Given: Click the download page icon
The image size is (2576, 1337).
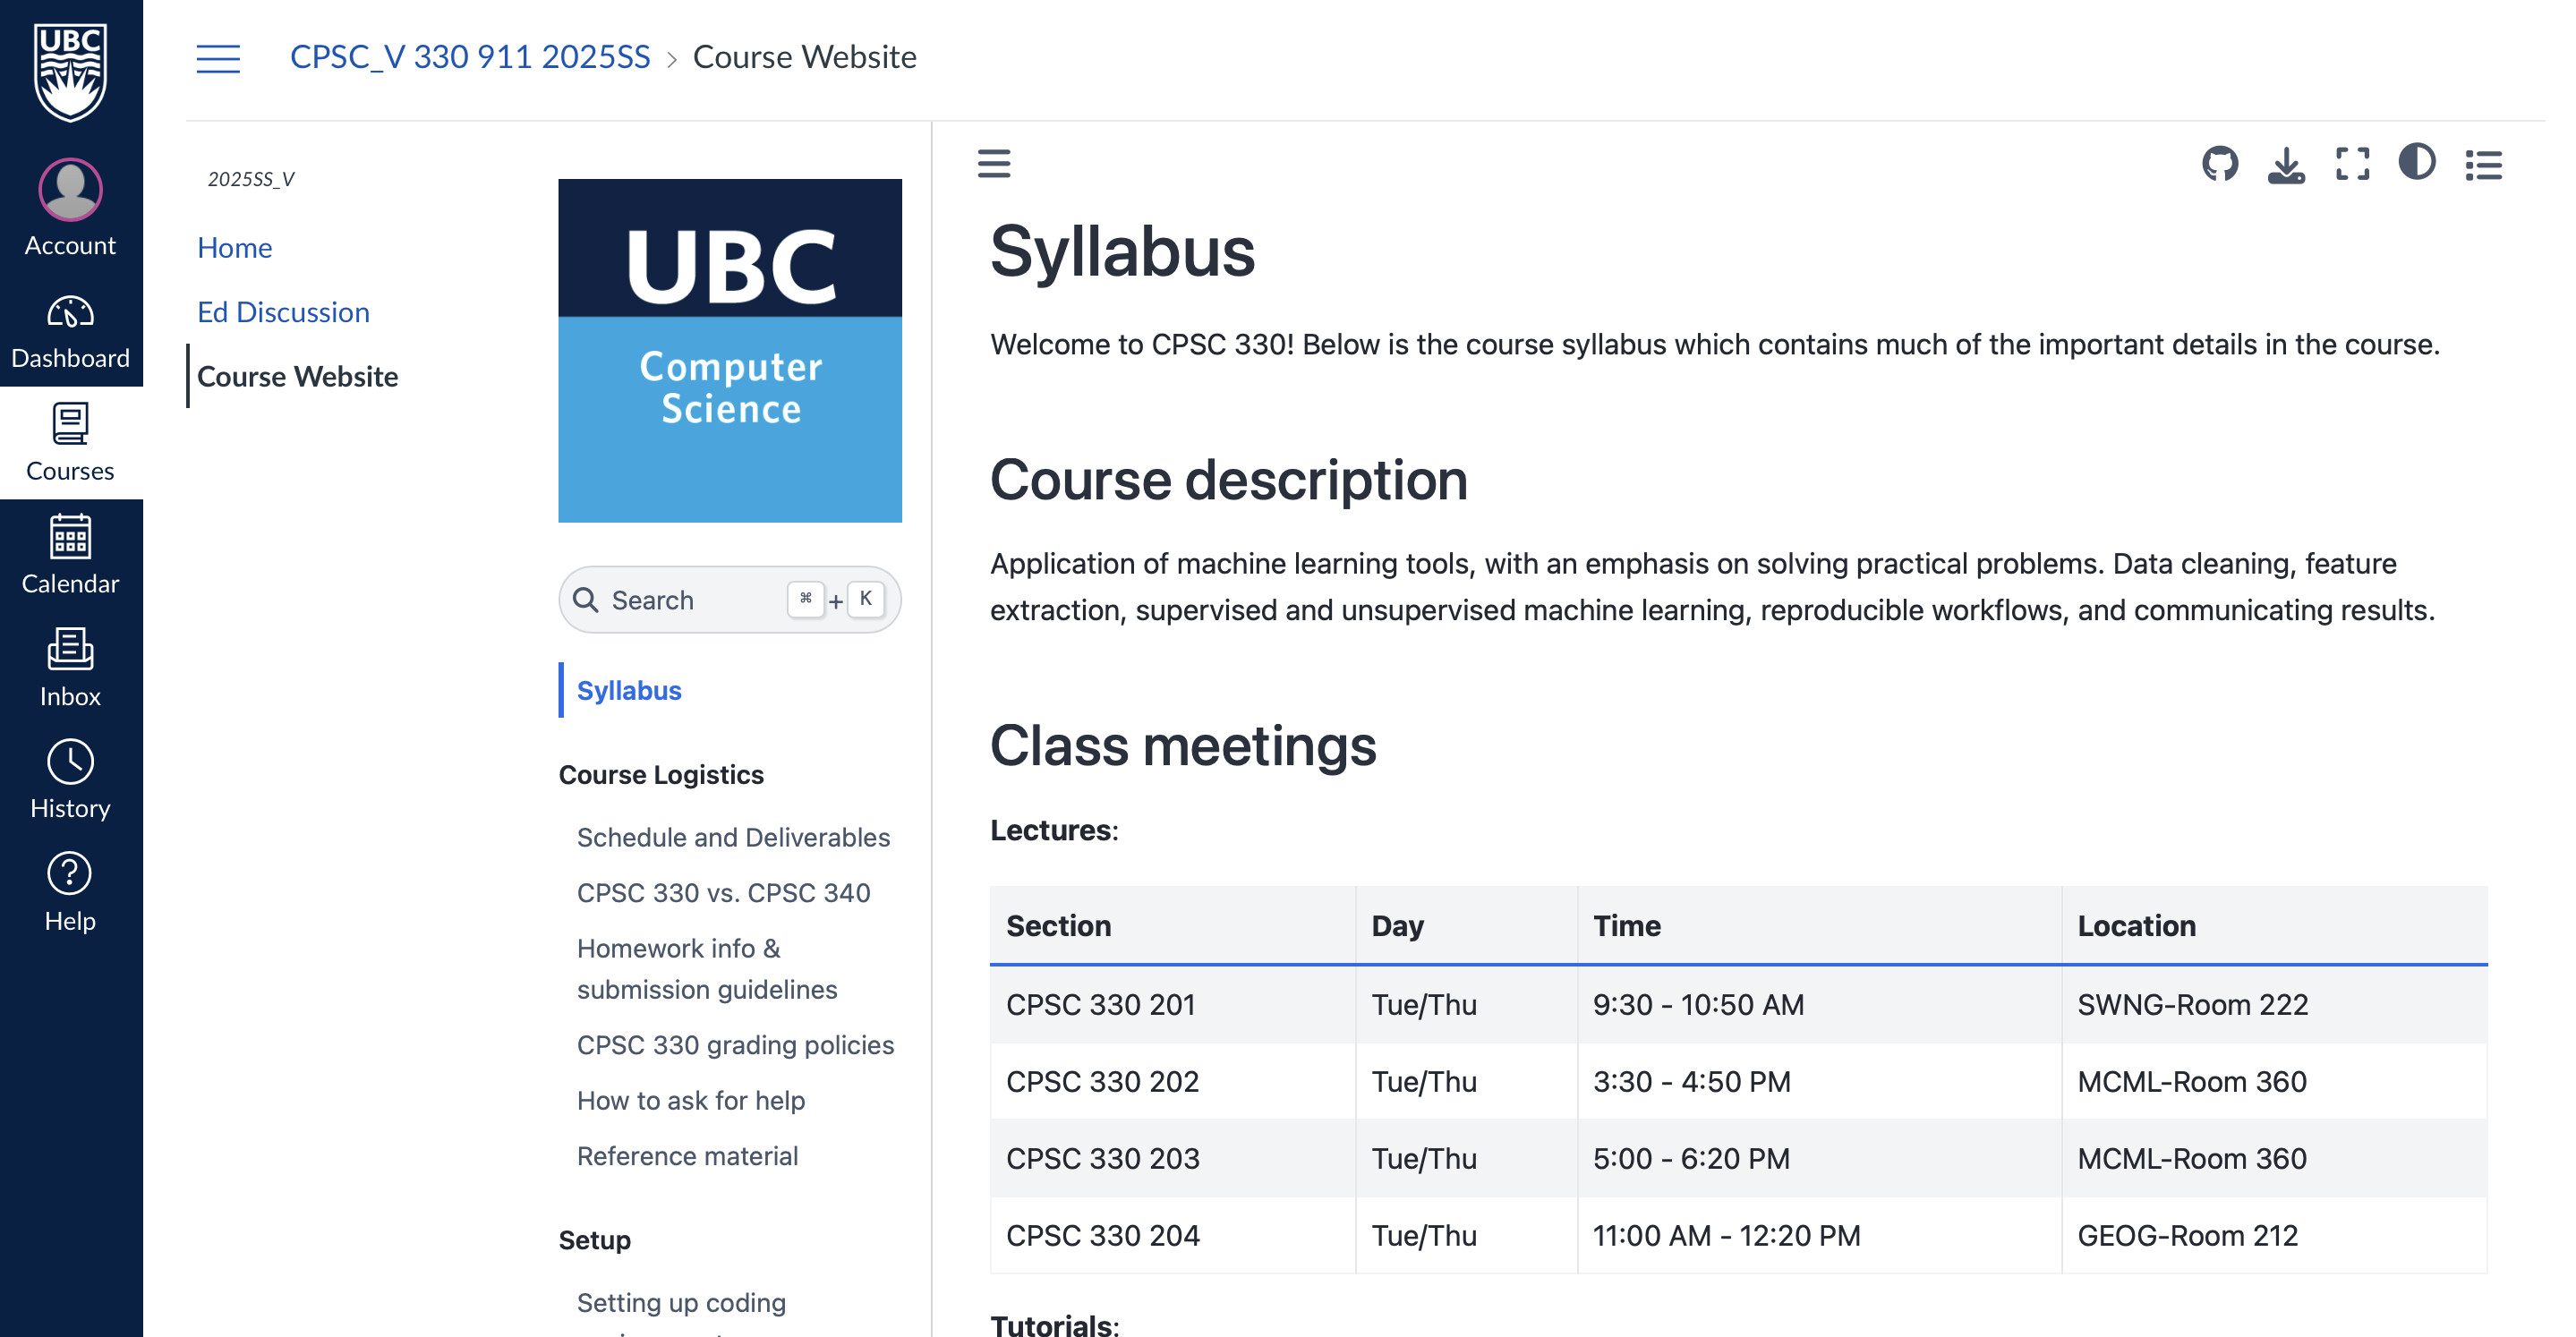Looking at the screenshot, I should point(2286,164).
